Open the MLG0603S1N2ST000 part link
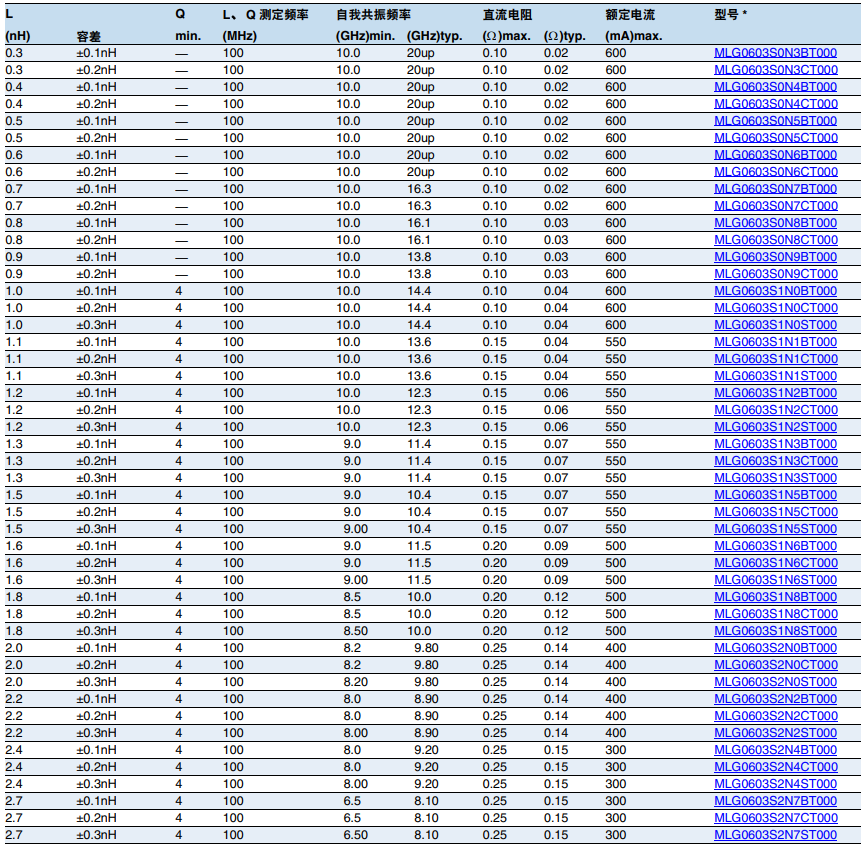The image size is (865, 845). tap(775, 427)
